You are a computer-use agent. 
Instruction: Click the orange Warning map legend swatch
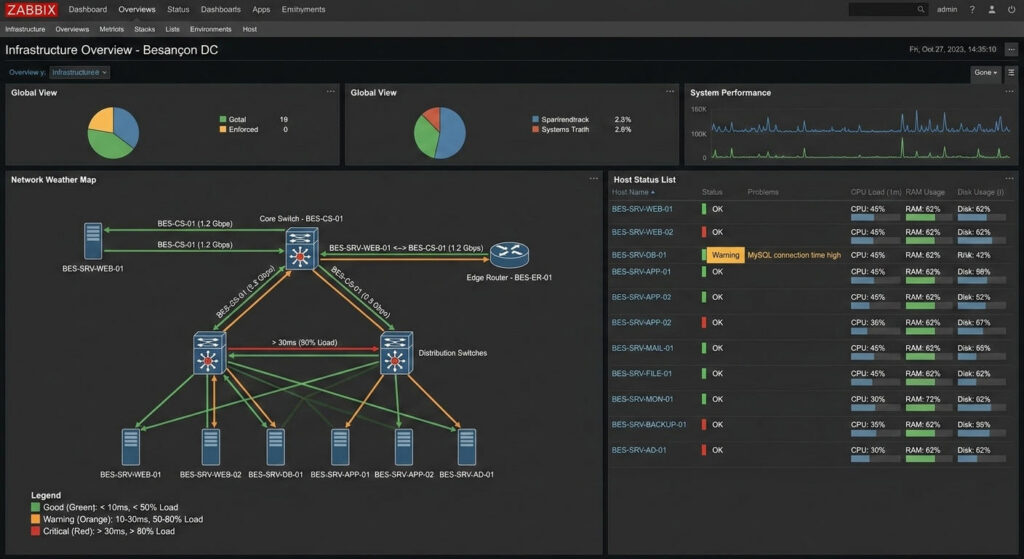[x=35, y=519]
